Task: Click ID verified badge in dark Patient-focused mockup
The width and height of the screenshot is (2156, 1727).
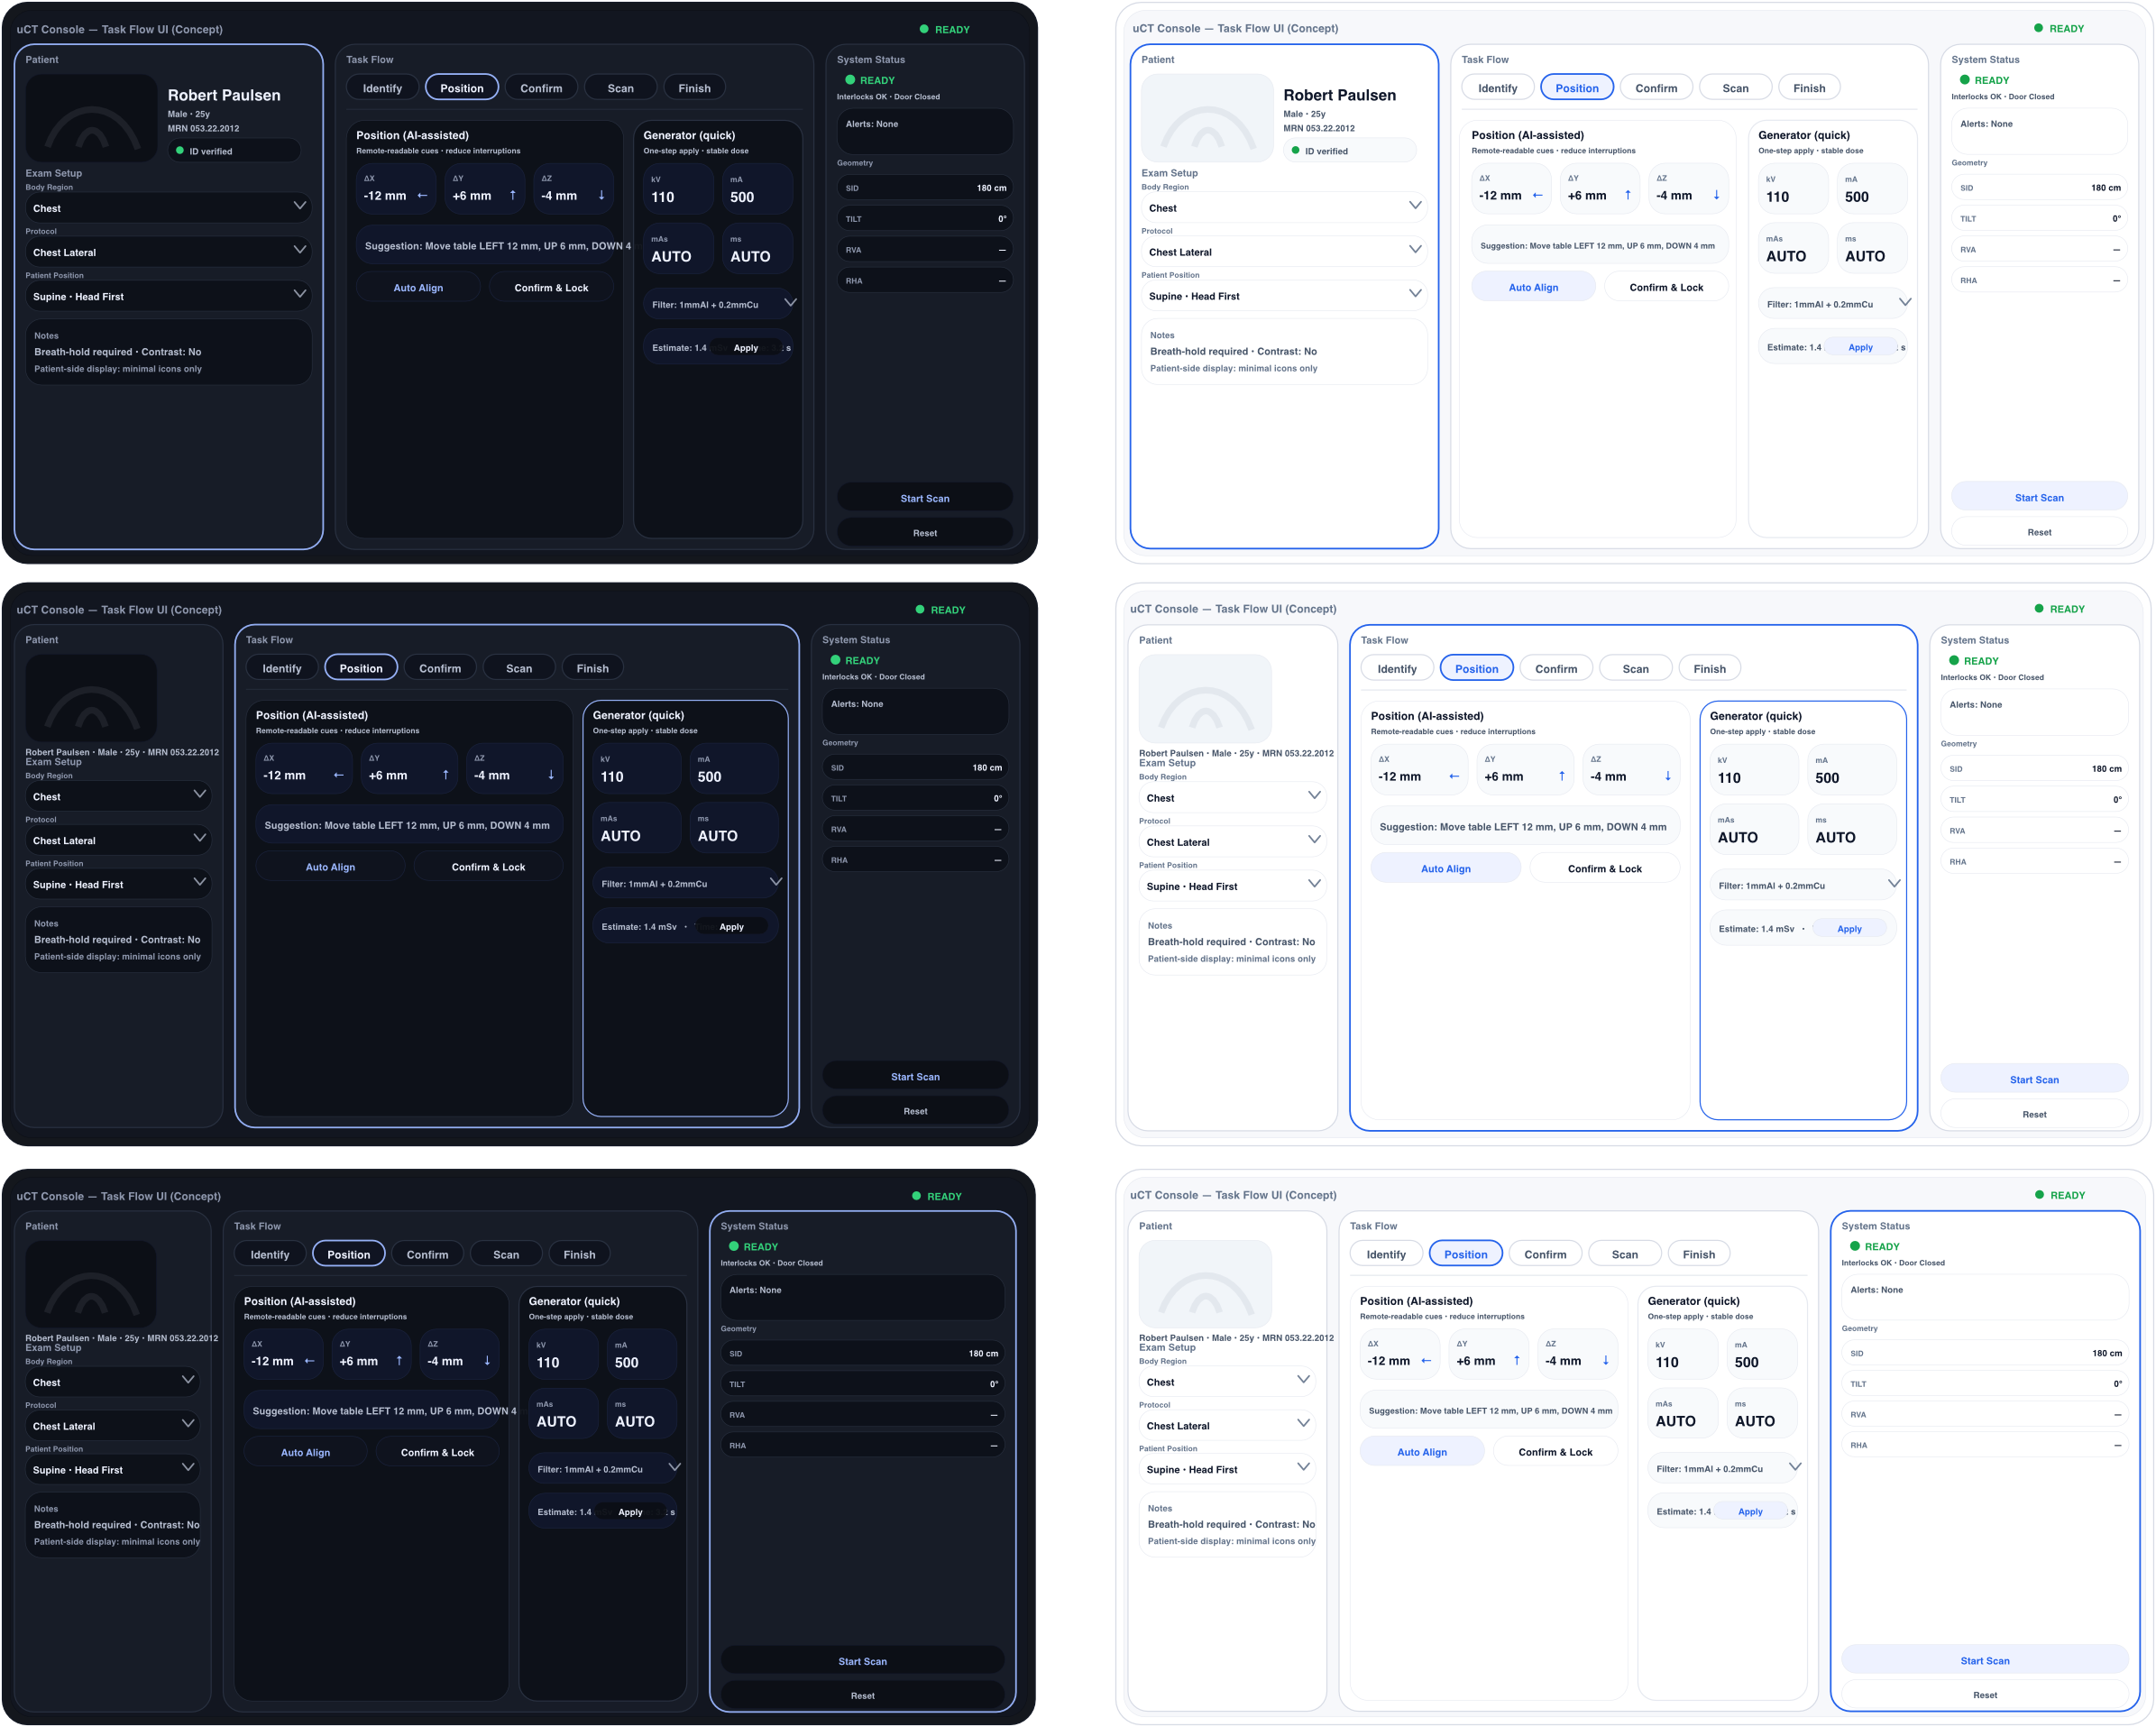Action: point(234,151)
